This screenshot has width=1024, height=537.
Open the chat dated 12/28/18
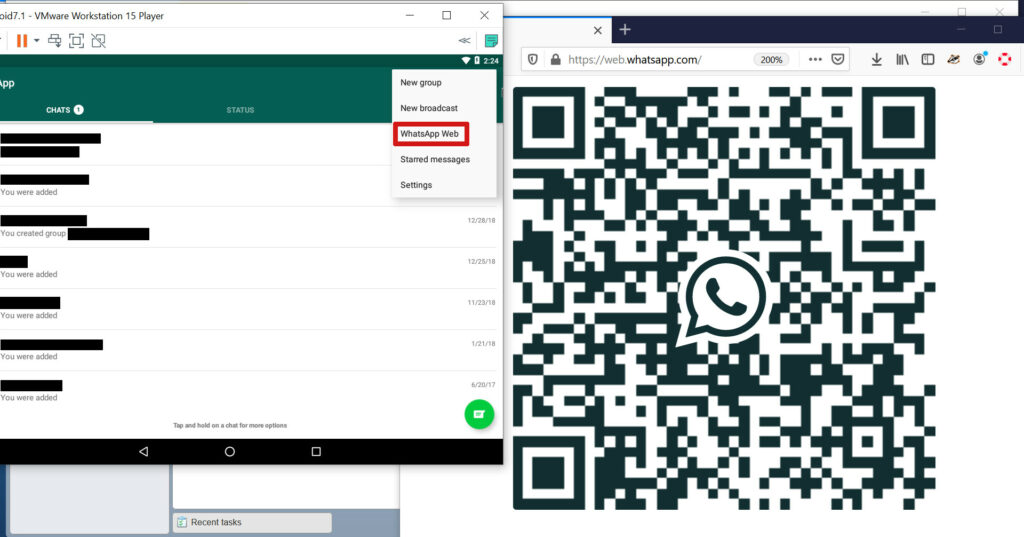248,227
